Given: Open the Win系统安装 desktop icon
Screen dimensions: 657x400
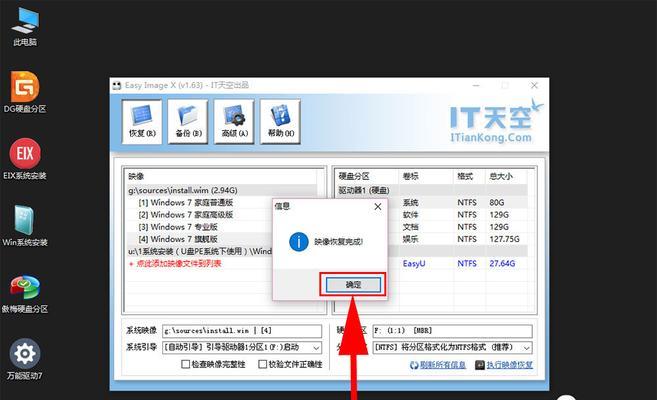Looking at the screenshot, I should [x=25, y=225].
